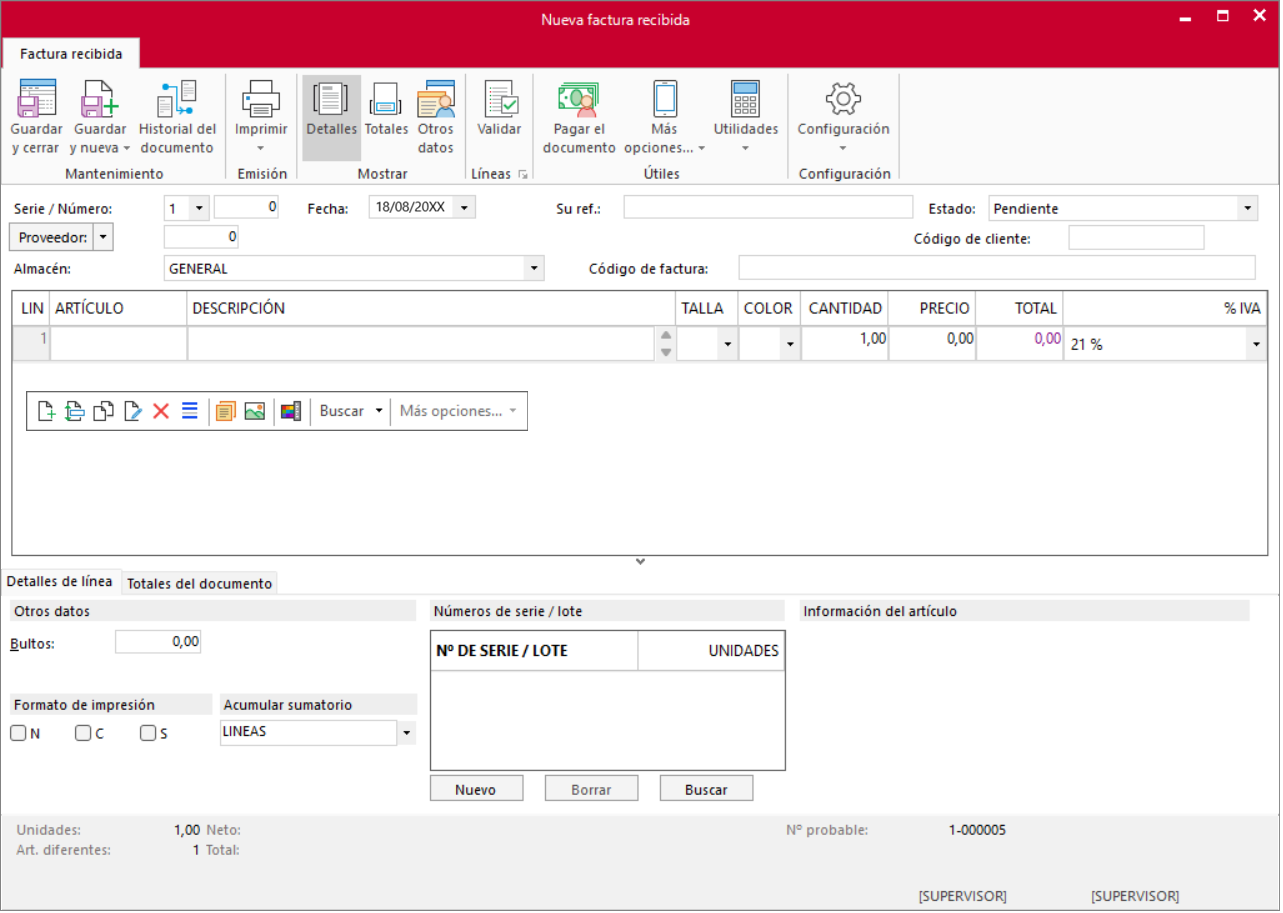Click the CANTIDAD cell in line 1

845,343
